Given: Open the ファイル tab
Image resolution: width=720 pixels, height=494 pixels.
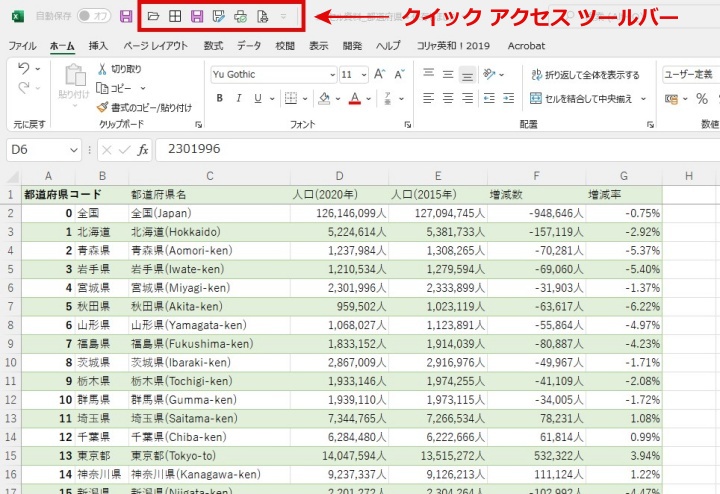Looking at the screenshot, I should [22, 45].
